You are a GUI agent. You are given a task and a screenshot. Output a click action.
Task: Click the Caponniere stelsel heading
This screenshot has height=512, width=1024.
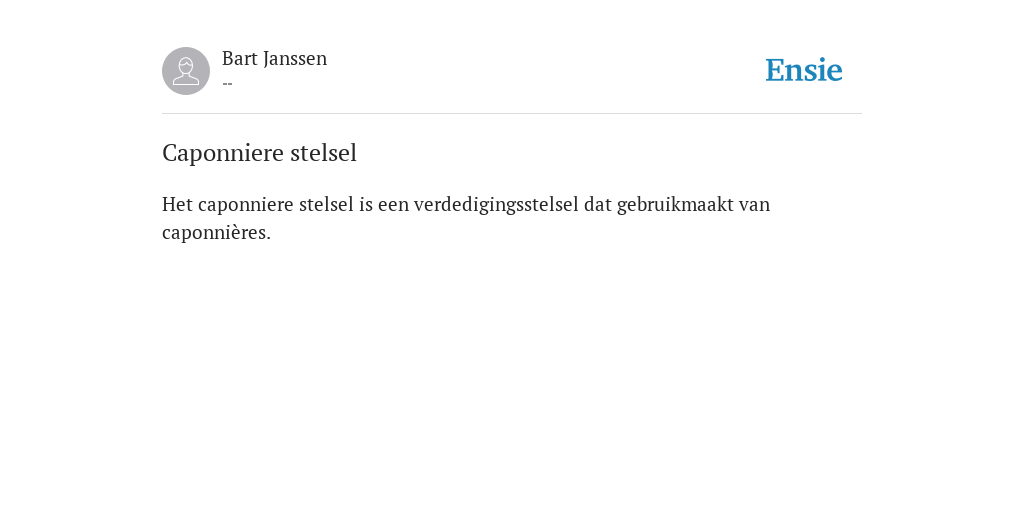coord(259,153)
